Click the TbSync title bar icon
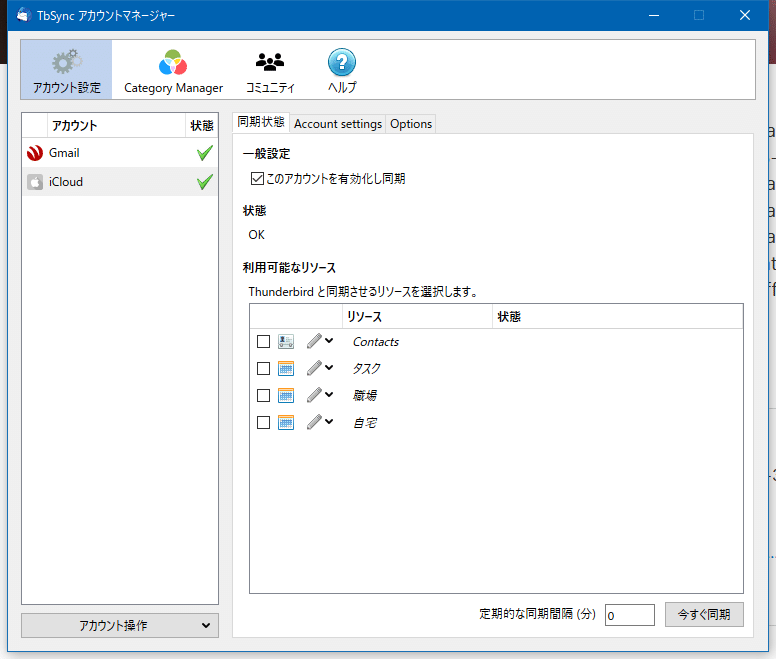Screen dimensions: 776x659 (x=24, y=15)
